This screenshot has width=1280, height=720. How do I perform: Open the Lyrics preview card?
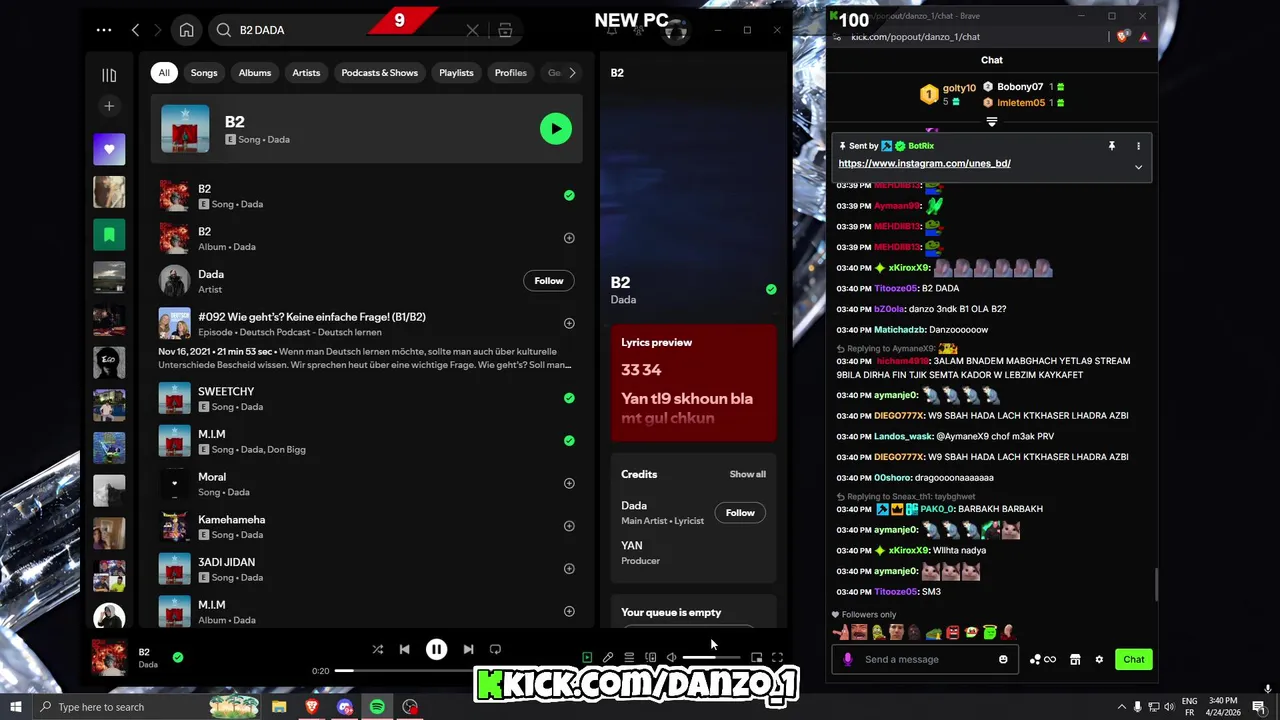pos(693,382)
